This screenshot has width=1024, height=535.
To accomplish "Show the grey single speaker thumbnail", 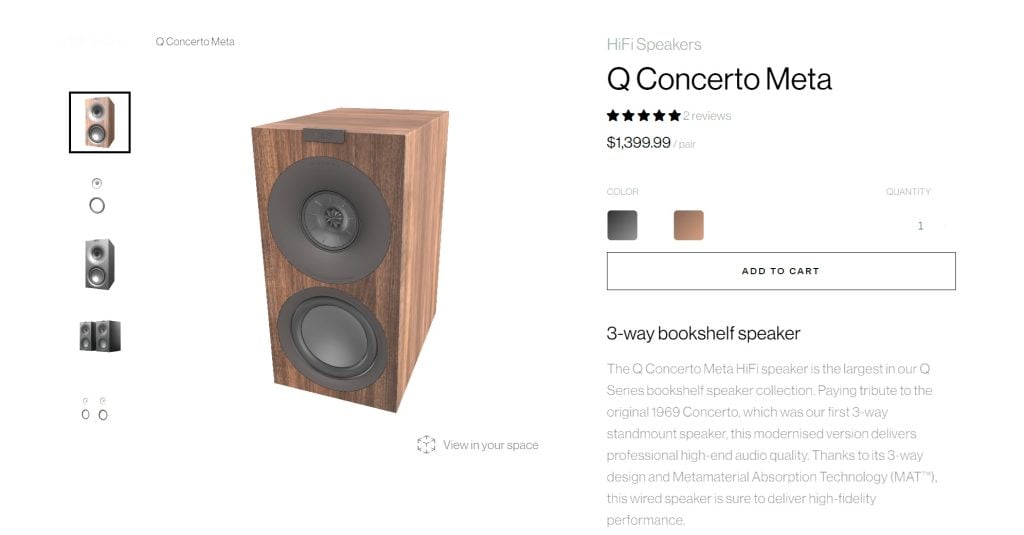I will (x=100, y=264).
